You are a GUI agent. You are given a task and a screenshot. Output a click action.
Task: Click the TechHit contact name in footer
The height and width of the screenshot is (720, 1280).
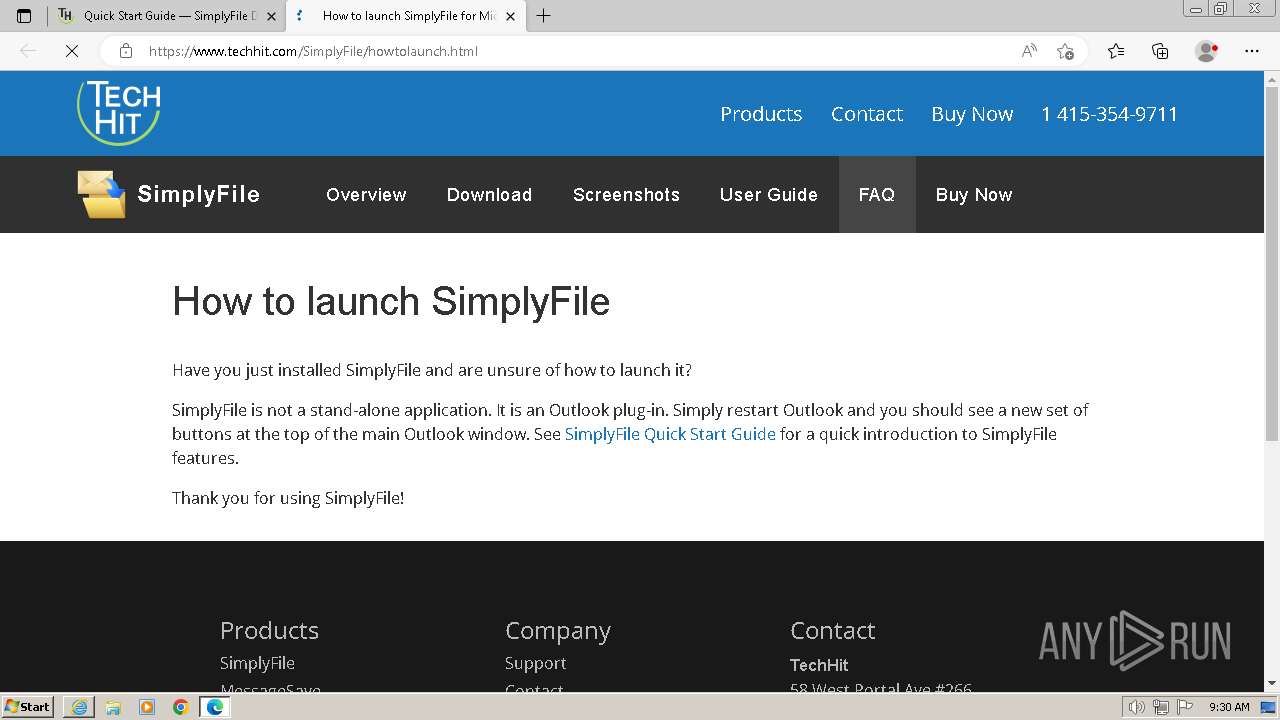[x=819, y=665]
